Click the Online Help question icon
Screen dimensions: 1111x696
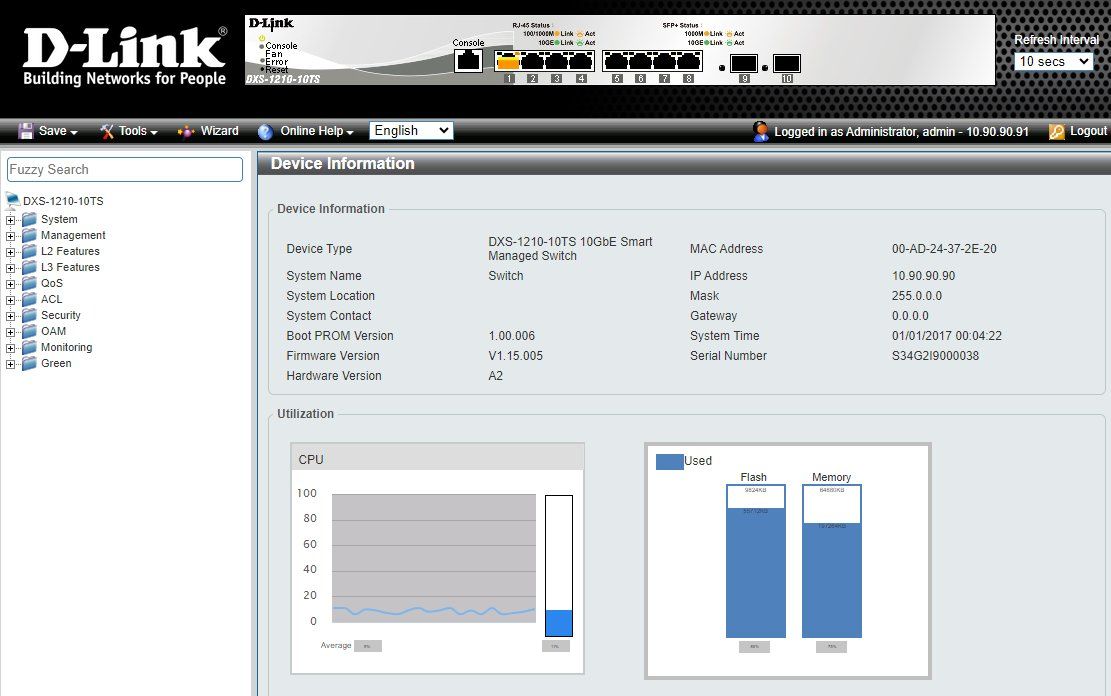(266, 131)
